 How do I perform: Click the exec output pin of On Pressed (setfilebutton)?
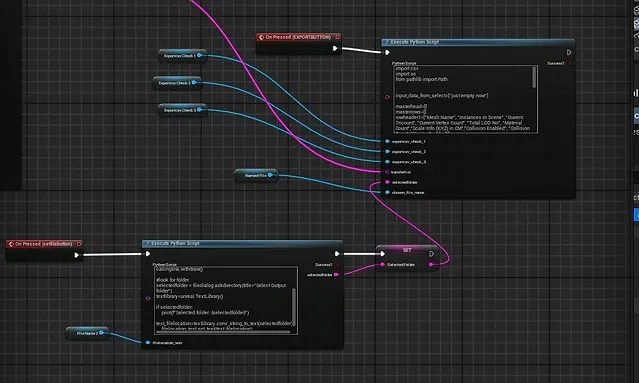point(77,255)
